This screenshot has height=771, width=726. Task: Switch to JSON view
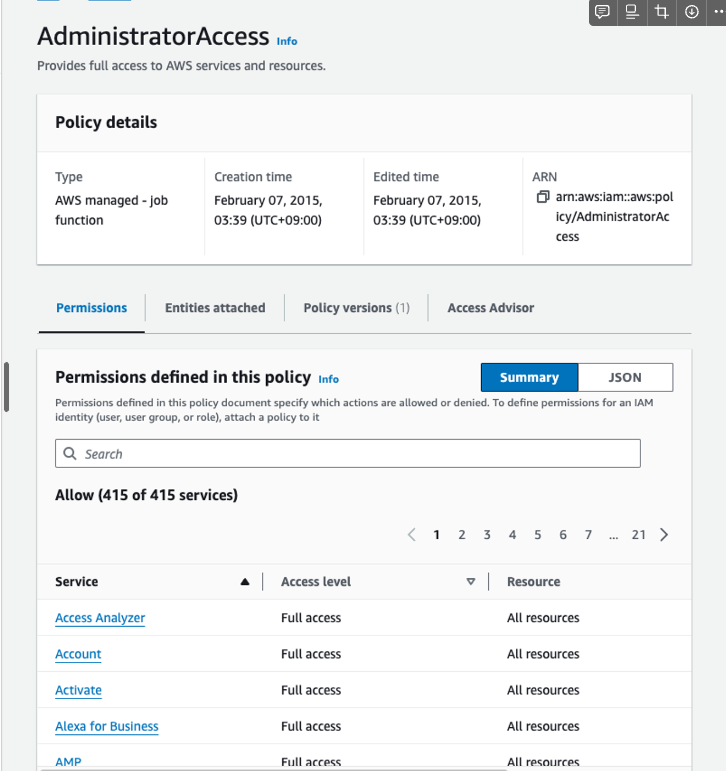625,377
